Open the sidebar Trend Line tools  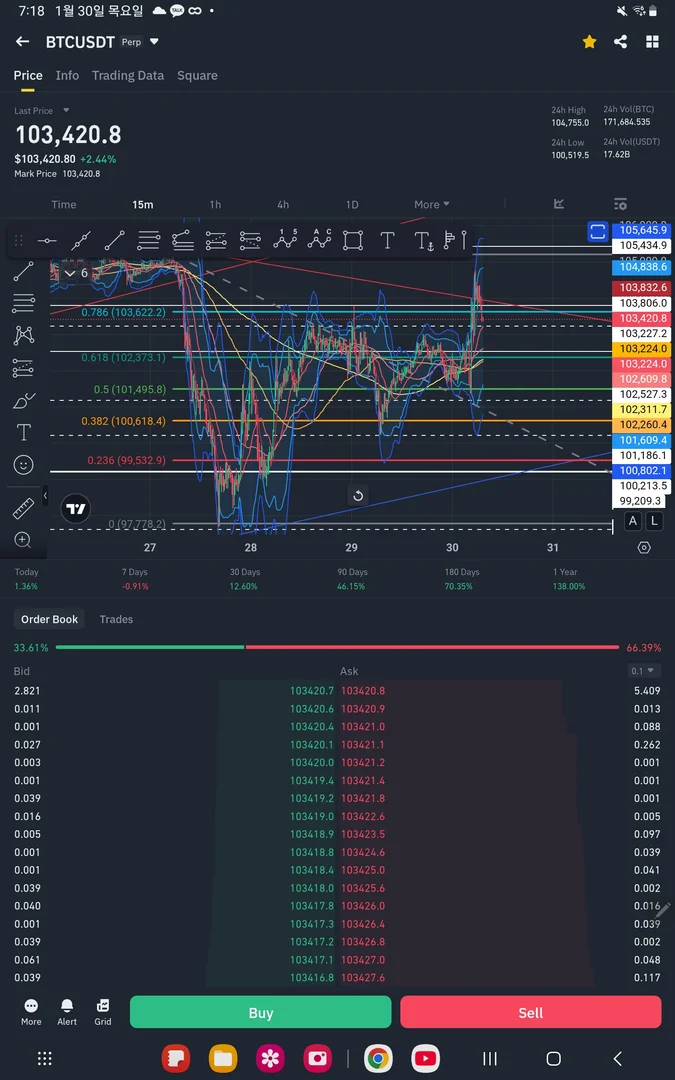pyautogui.click(x=23, y=271)
